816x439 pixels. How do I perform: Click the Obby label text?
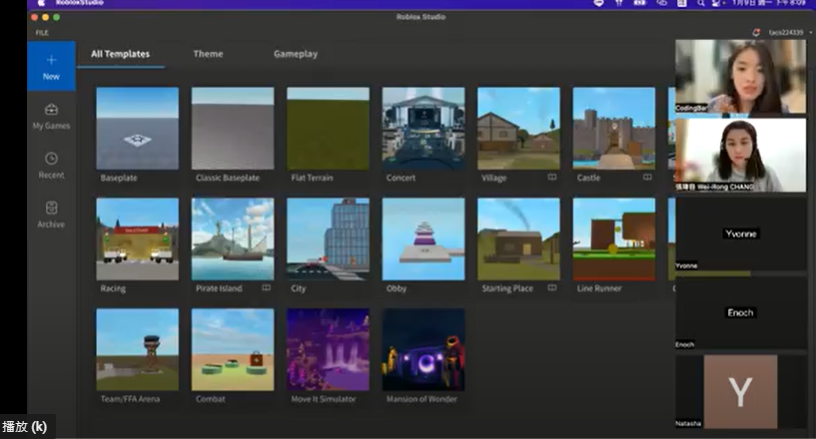[396, 288]
